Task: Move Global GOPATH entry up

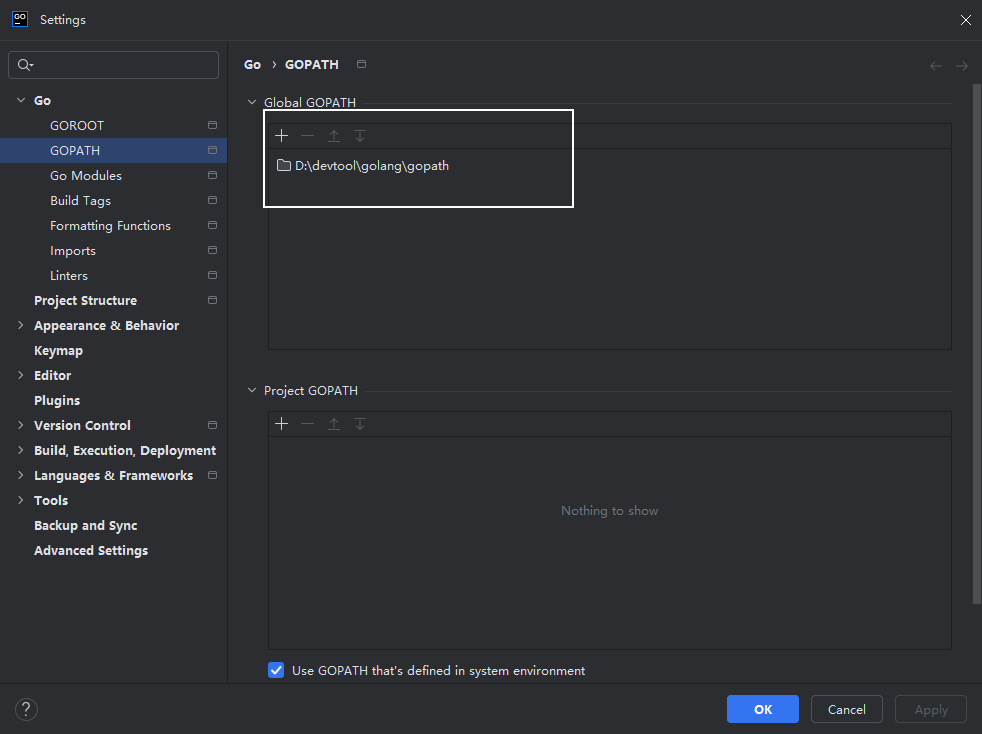Action: 334,136
